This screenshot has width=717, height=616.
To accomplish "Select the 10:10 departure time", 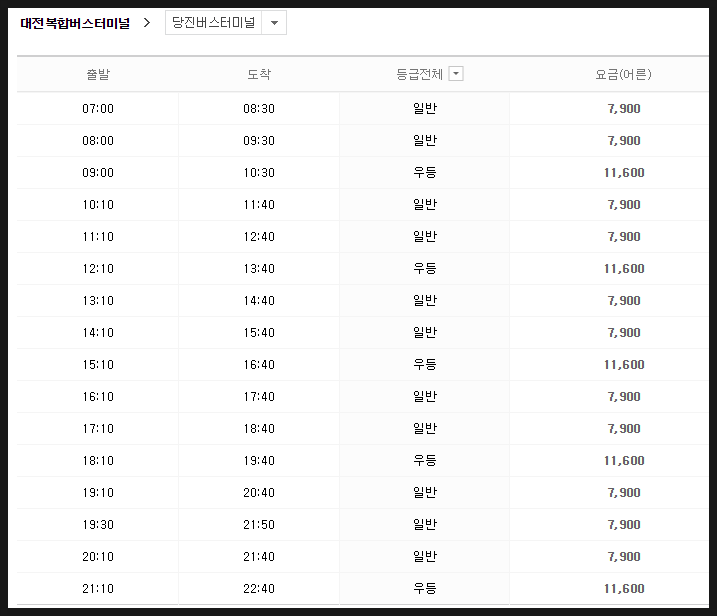I will click(98, 204).
